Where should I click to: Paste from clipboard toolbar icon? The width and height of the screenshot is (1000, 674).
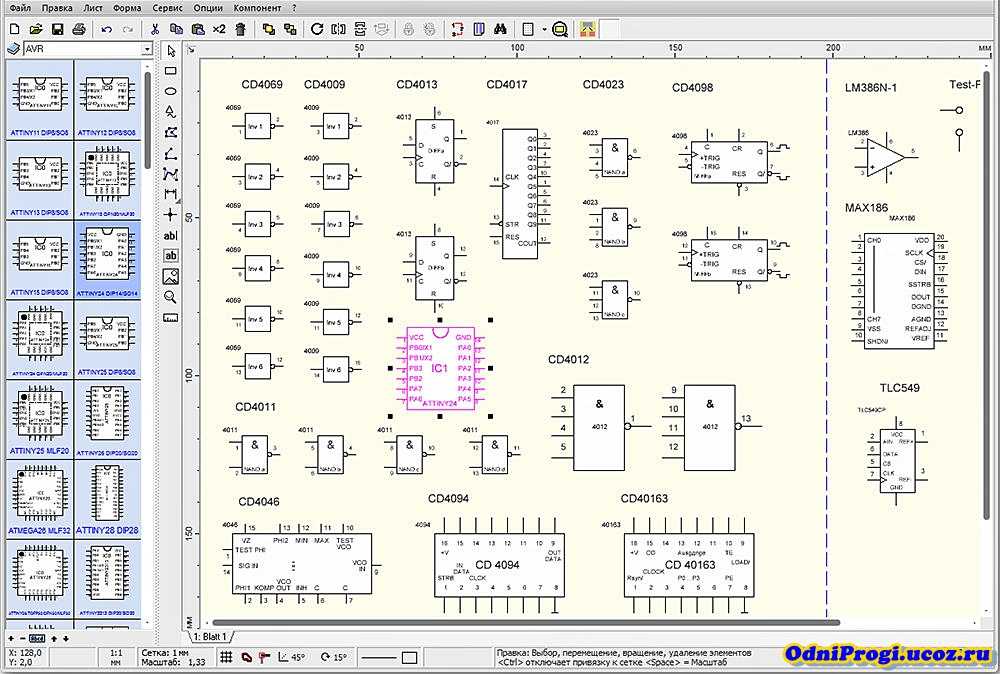coord(198,29)
